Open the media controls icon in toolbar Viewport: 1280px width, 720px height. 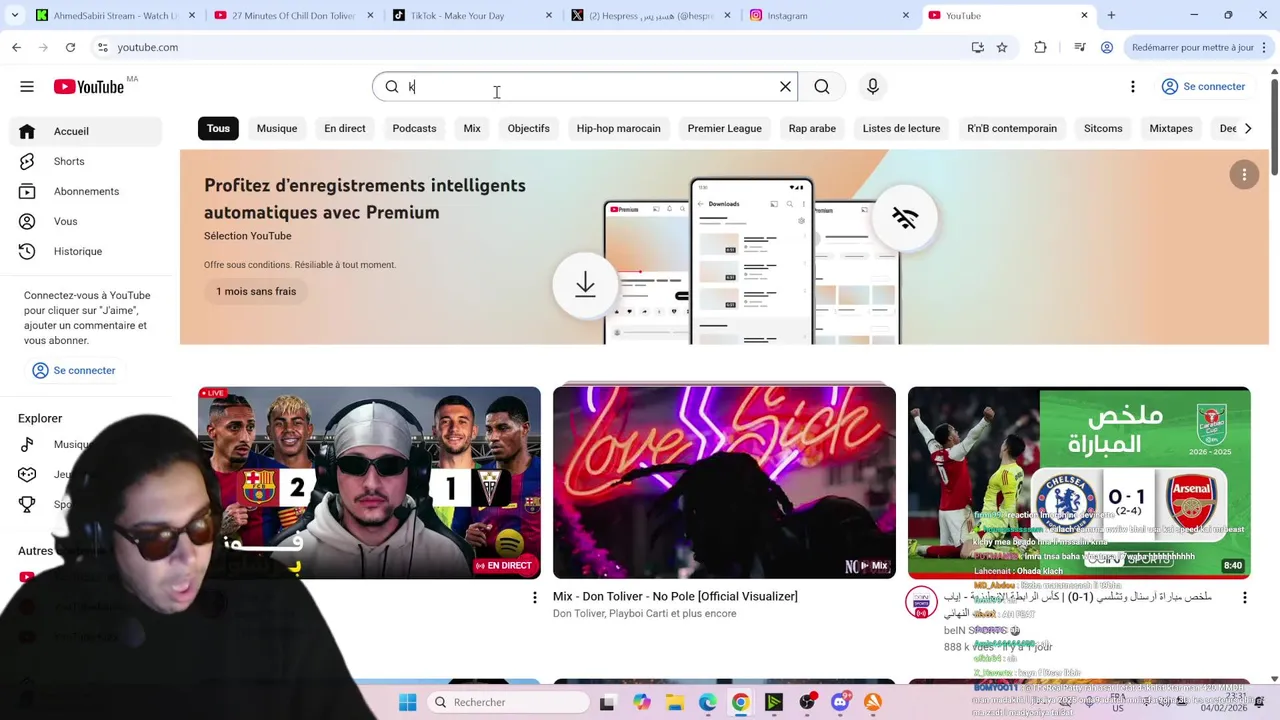click(x=1080, y=47)
